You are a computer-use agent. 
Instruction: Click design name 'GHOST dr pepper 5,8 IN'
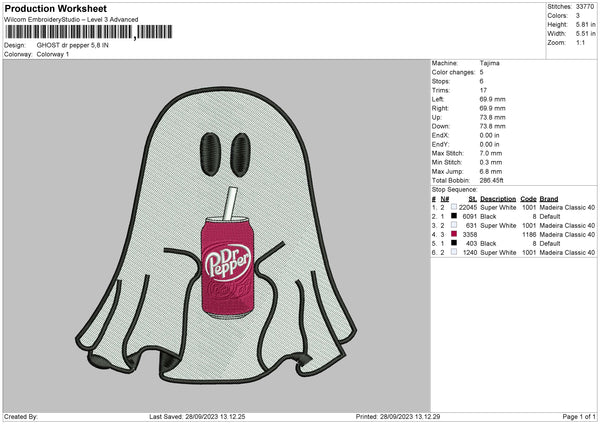click(73, 45)
